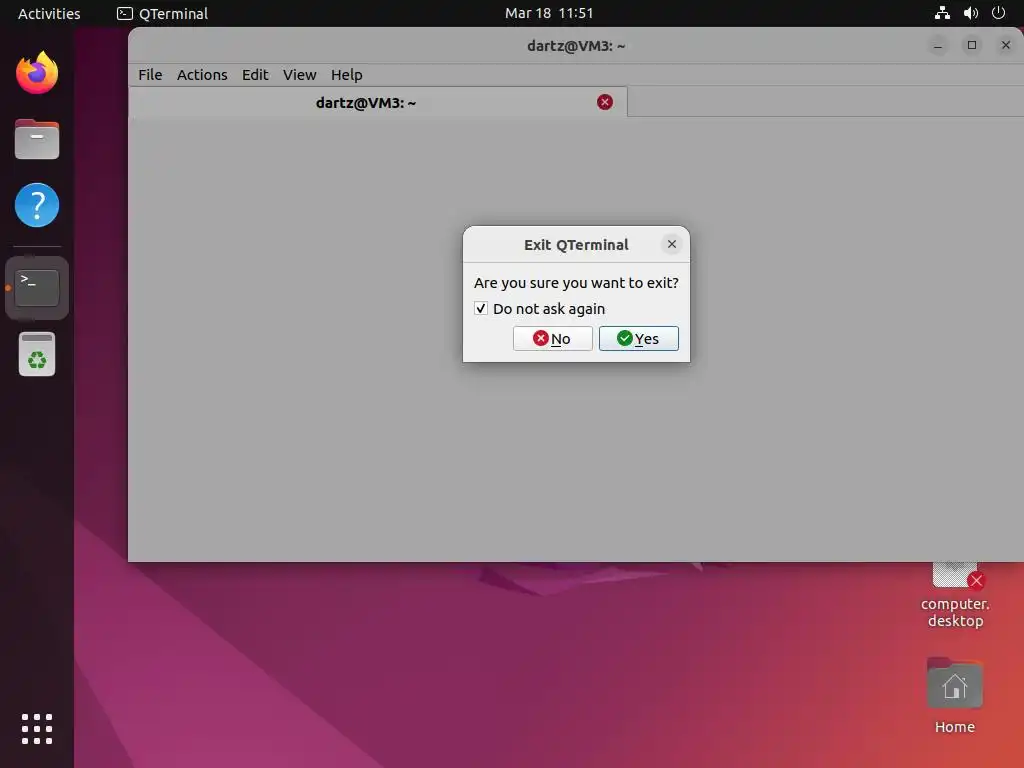1024x768 pixels.
Task: Close the dartz@VM3 tab with red X
Action: 605,102
